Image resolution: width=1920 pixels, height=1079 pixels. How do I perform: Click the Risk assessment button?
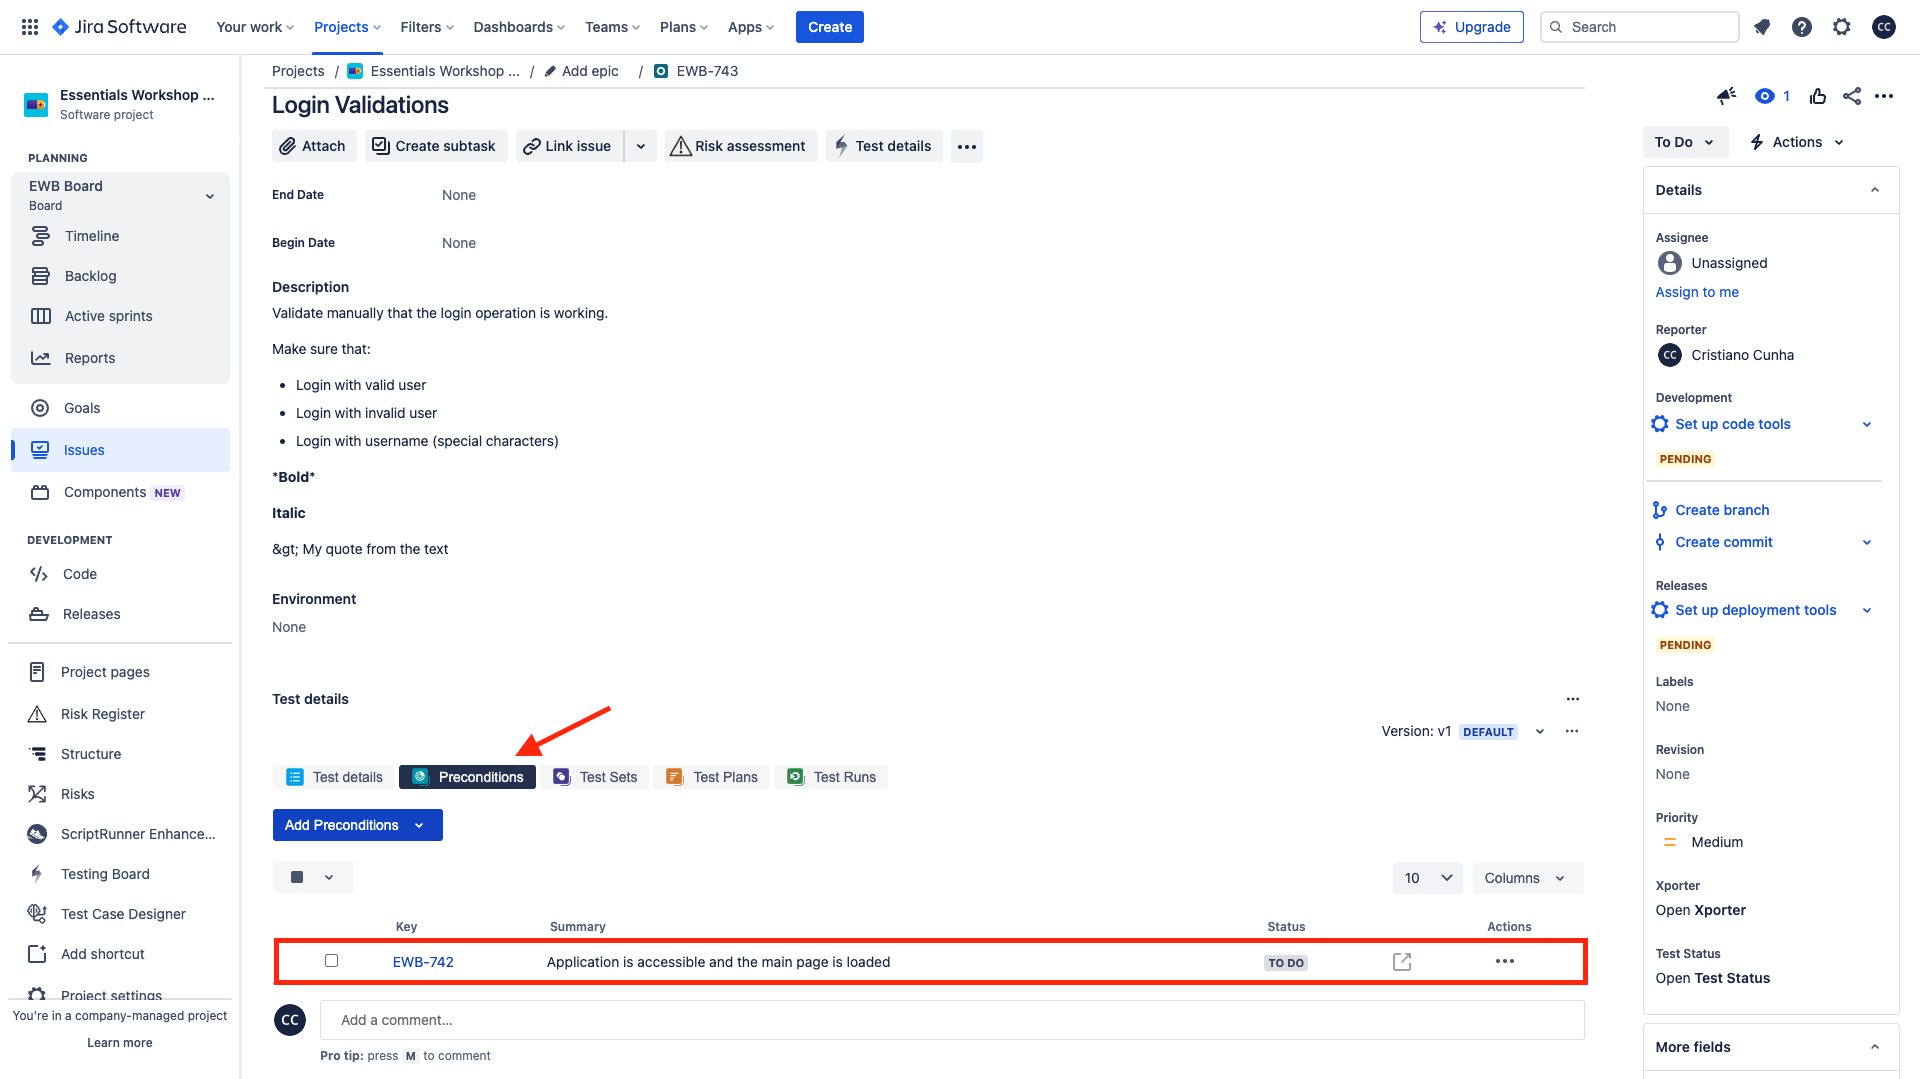click(x=741, y=146)
